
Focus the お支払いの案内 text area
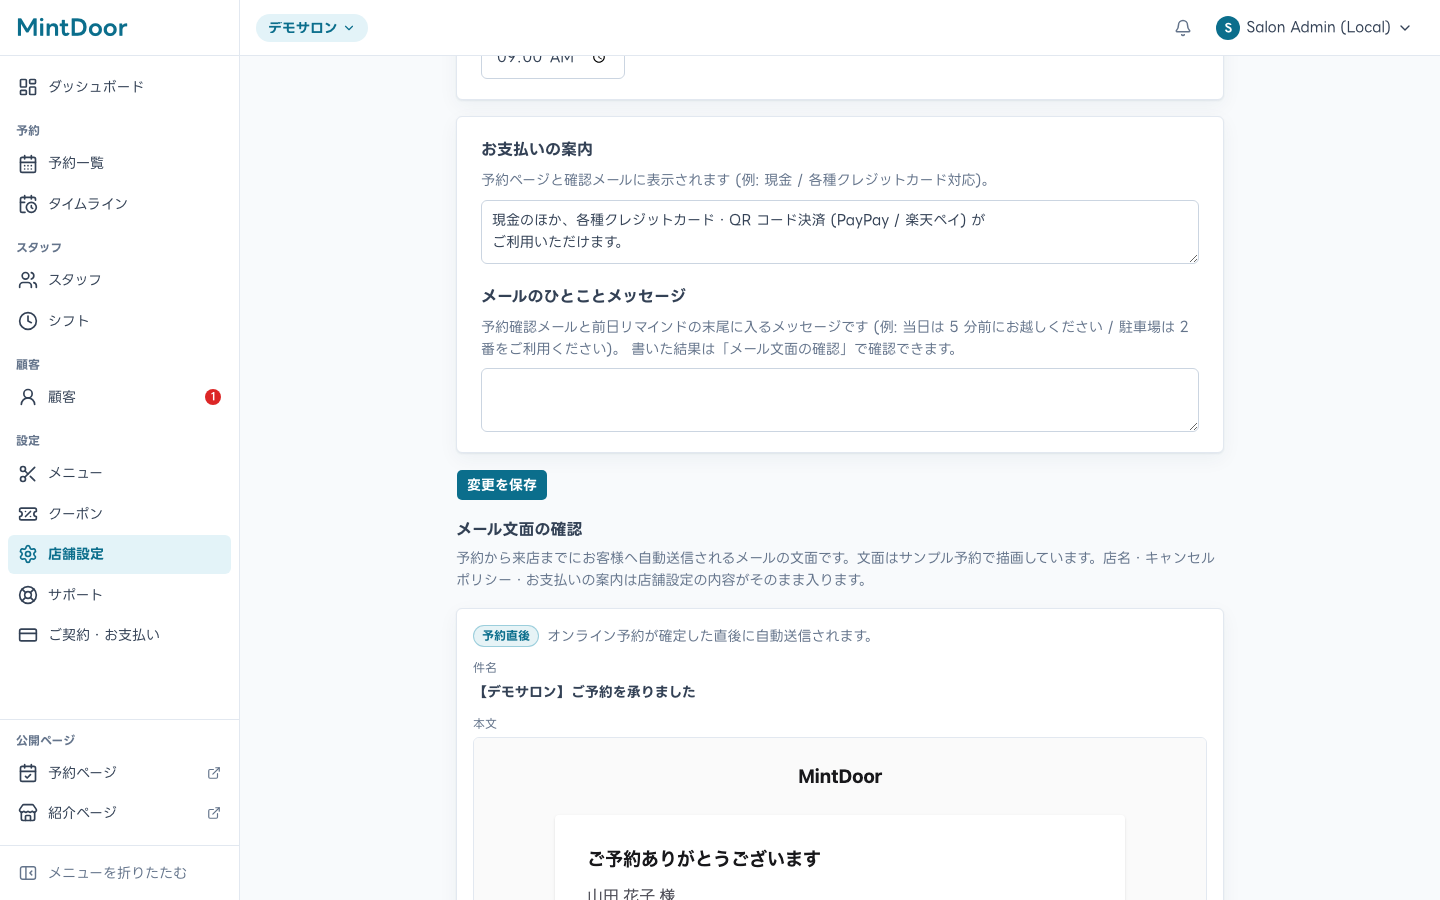[x=840, y=232]
